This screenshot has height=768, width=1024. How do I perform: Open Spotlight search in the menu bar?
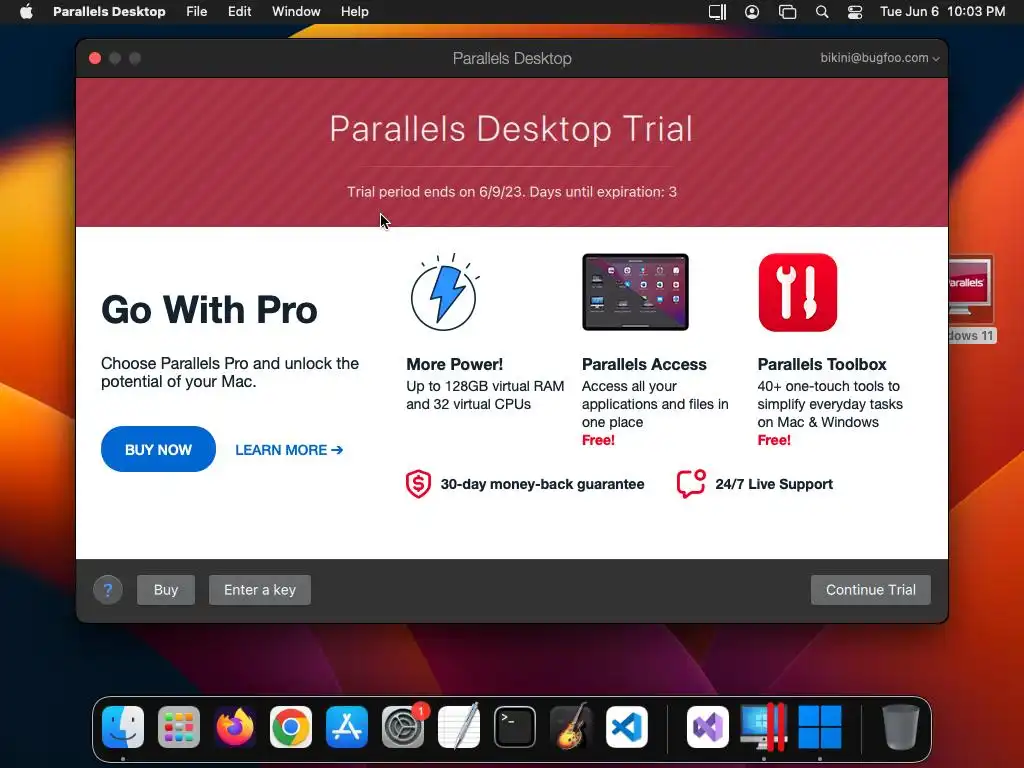click(822, 12)
